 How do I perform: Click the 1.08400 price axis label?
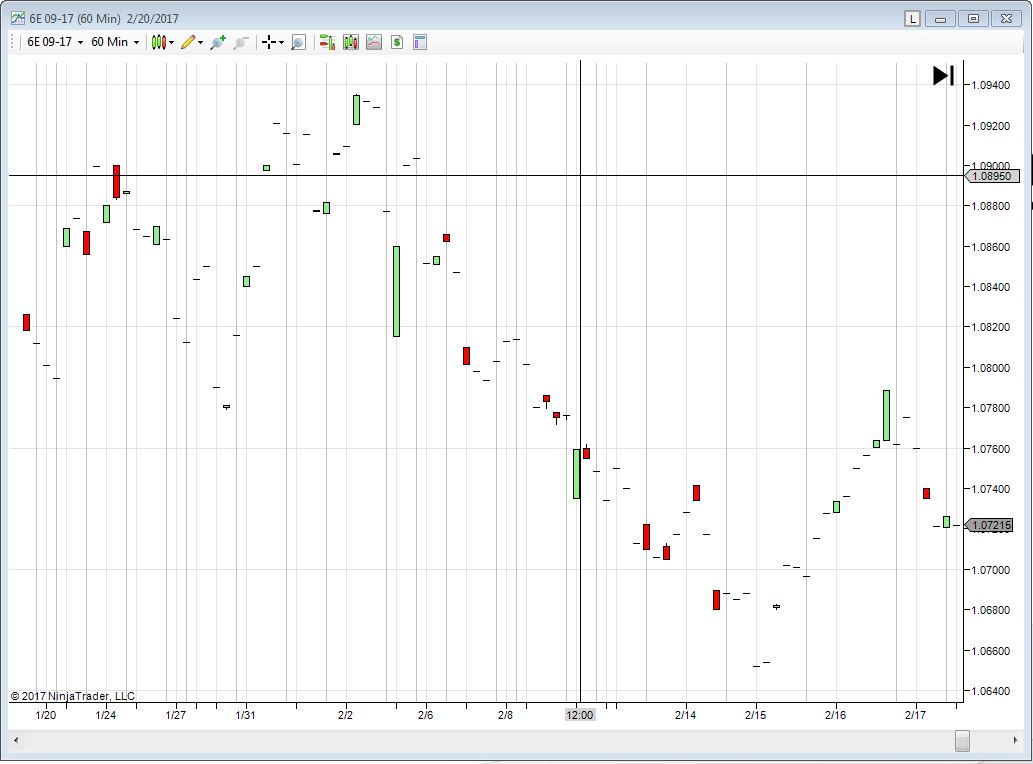[991, 286]
